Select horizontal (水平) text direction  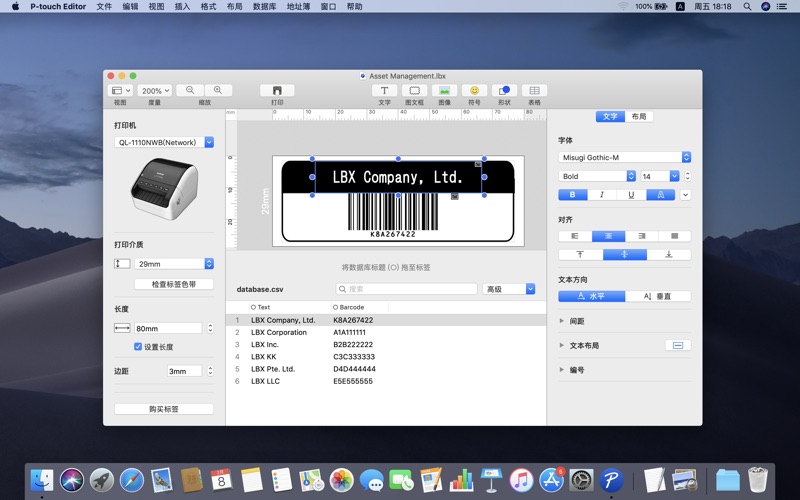[592, 296]
